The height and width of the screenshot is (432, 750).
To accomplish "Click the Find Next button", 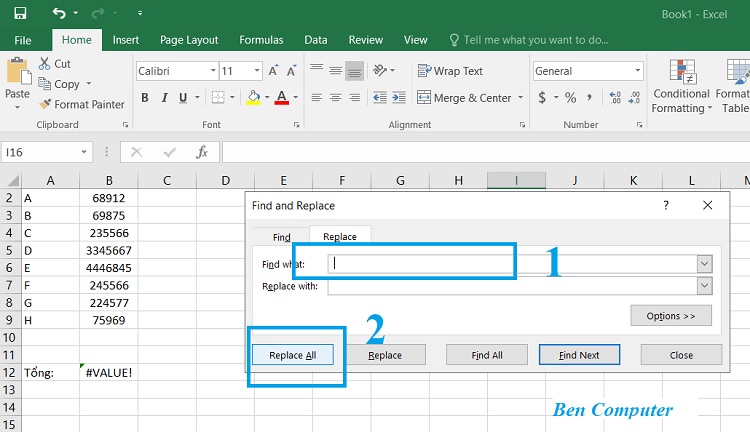I will [579, 355].
